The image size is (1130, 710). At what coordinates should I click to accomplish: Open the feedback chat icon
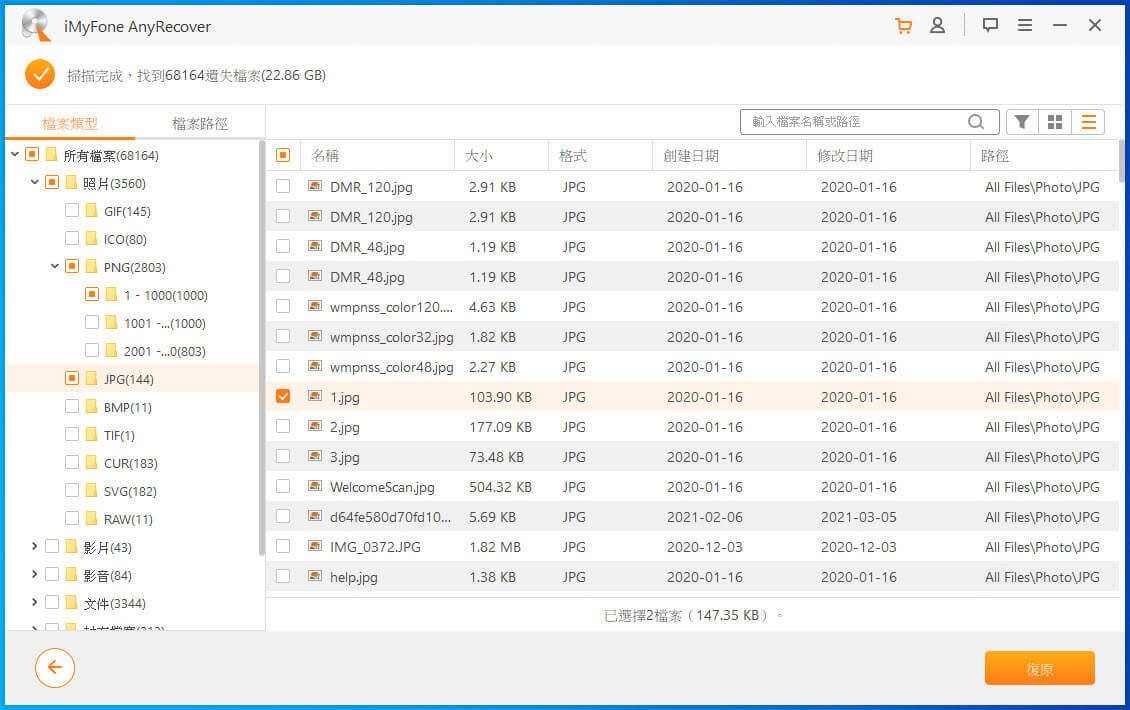tap(990, 26)
